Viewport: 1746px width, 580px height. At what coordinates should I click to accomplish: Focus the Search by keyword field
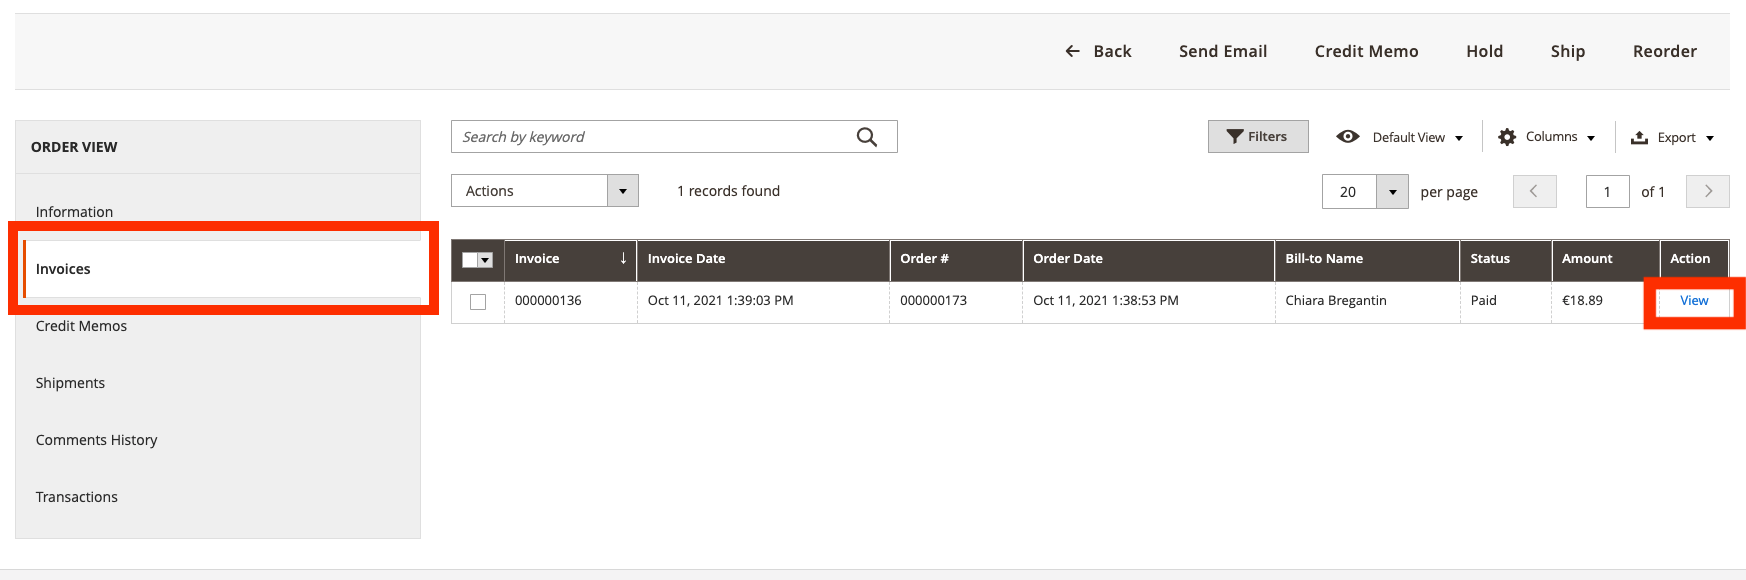(650, 137)
